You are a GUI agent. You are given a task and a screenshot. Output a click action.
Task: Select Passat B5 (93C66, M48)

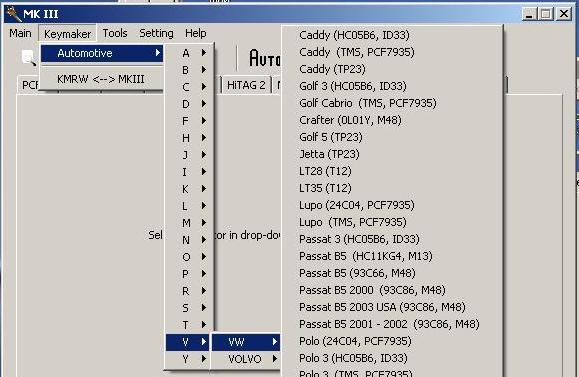click(392, 273)
